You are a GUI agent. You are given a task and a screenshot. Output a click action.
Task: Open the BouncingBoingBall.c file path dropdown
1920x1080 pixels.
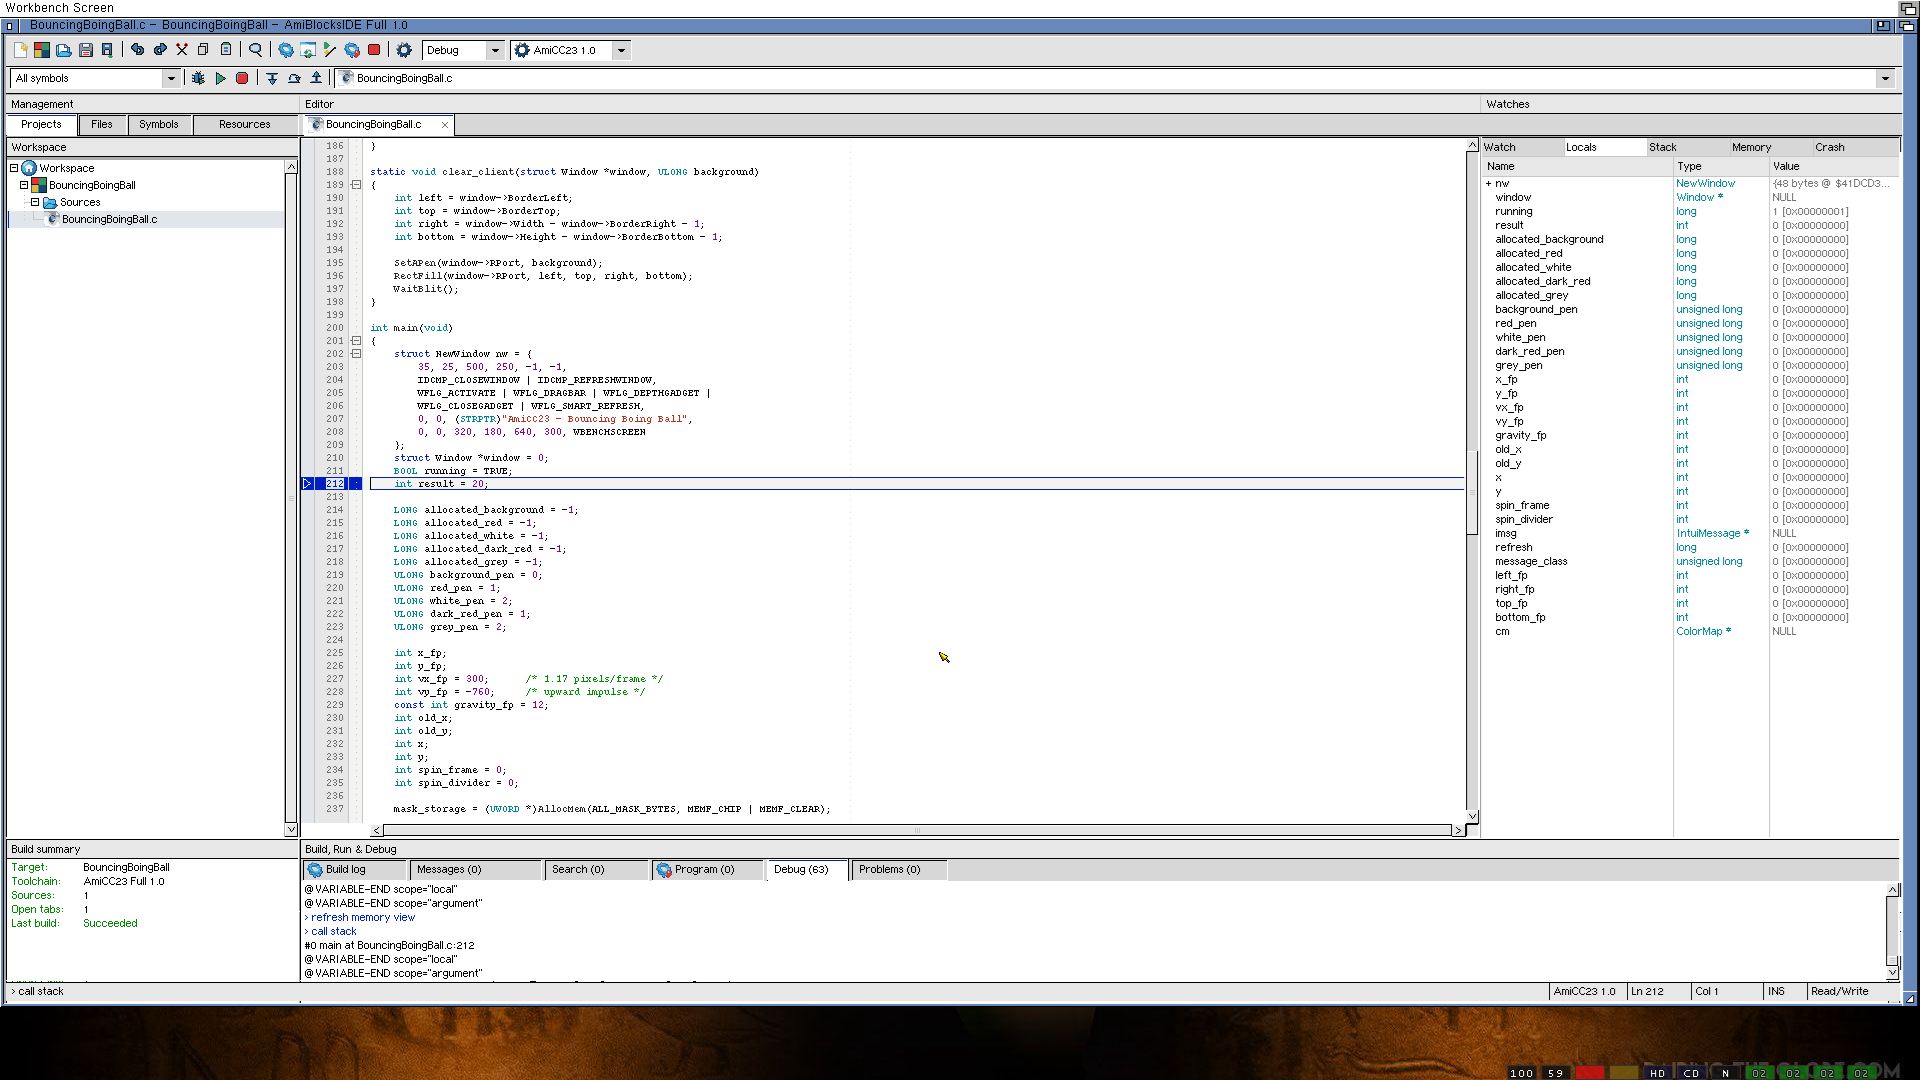click(1885, 78)
